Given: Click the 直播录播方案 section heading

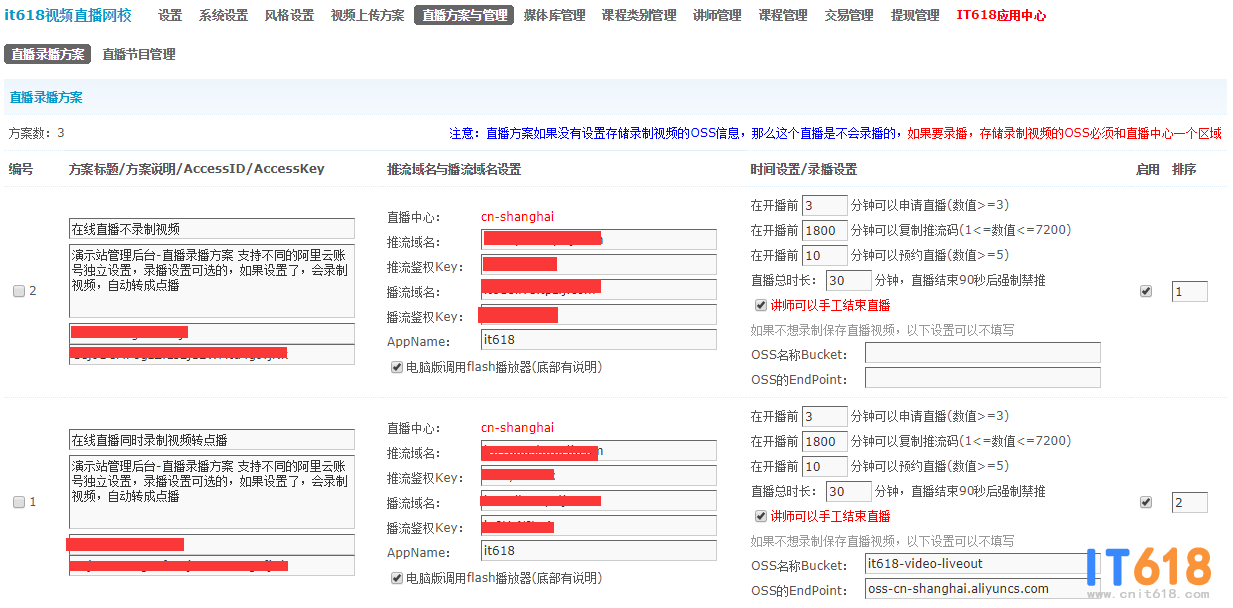Looking at the screenshot, I should tap(46, 97).
